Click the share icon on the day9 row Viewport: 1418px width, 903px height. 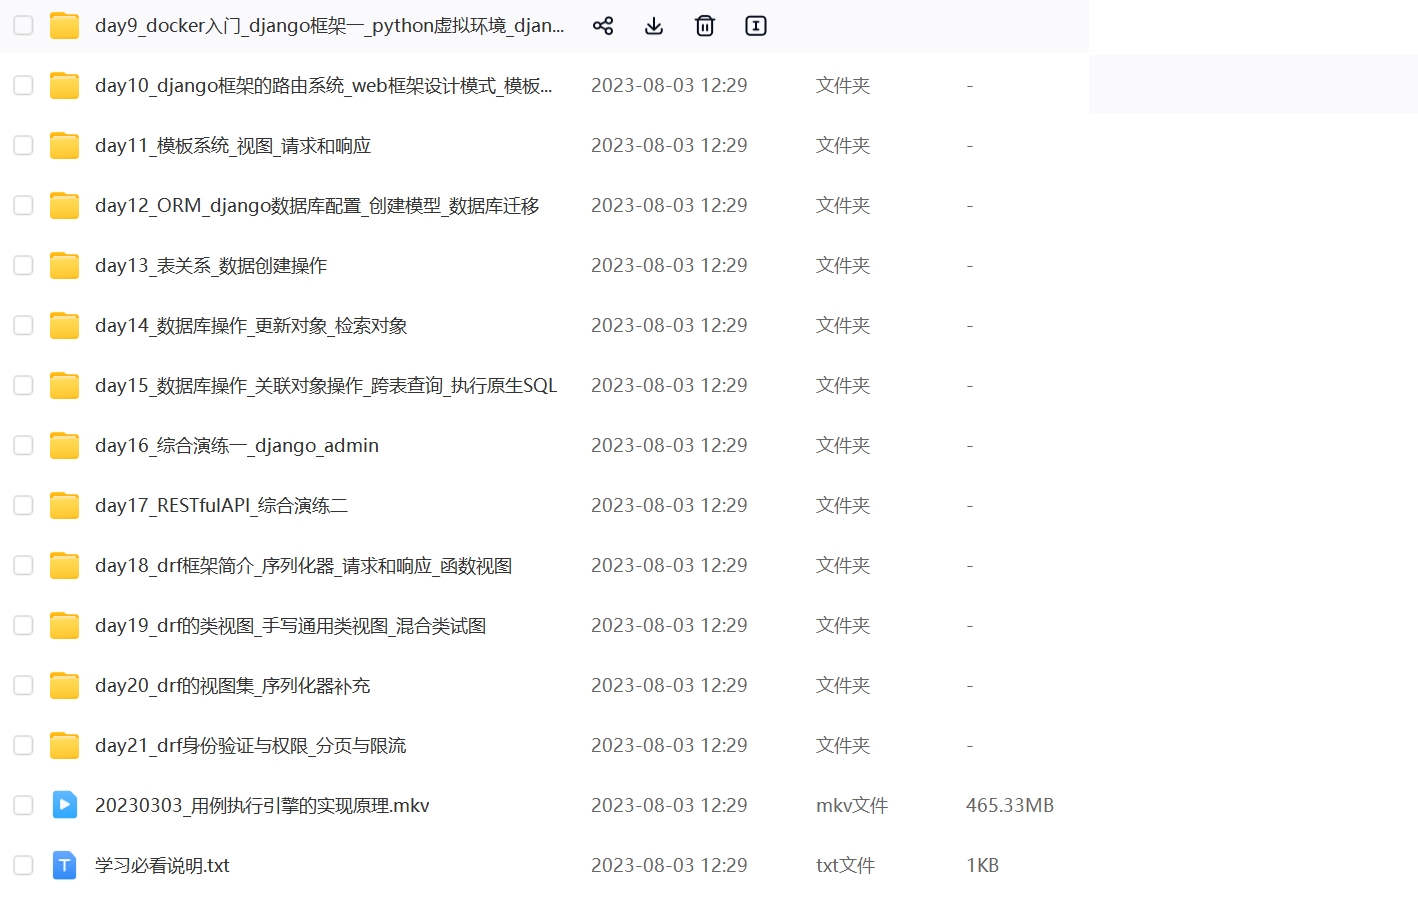click(x=603, y=26)
